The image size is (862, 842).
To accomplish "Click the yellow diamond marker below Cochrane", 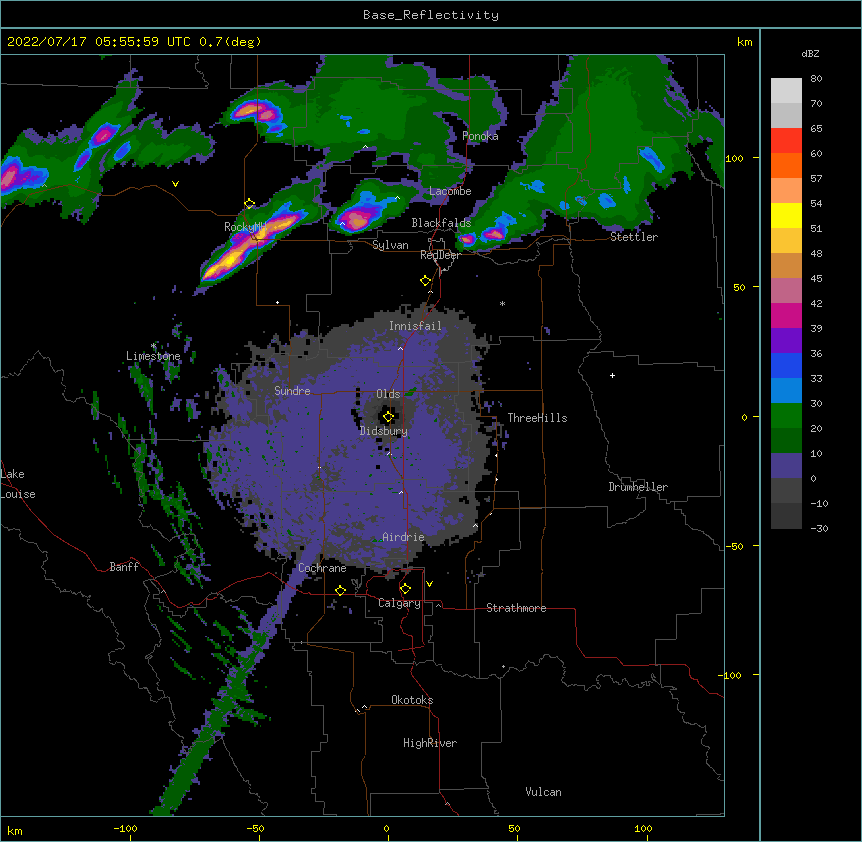I will (x=340, y=590).
